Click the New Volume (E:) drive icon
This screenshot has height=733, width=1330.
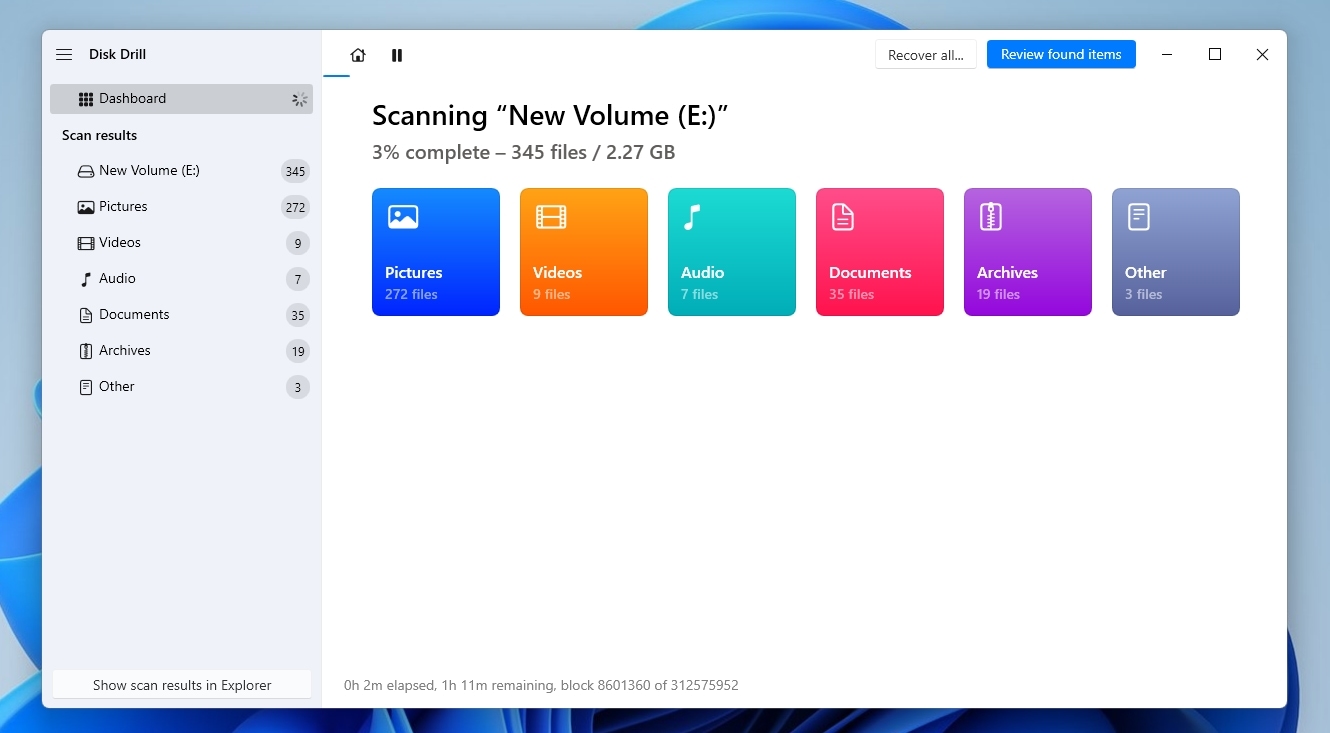click(85, 170)
